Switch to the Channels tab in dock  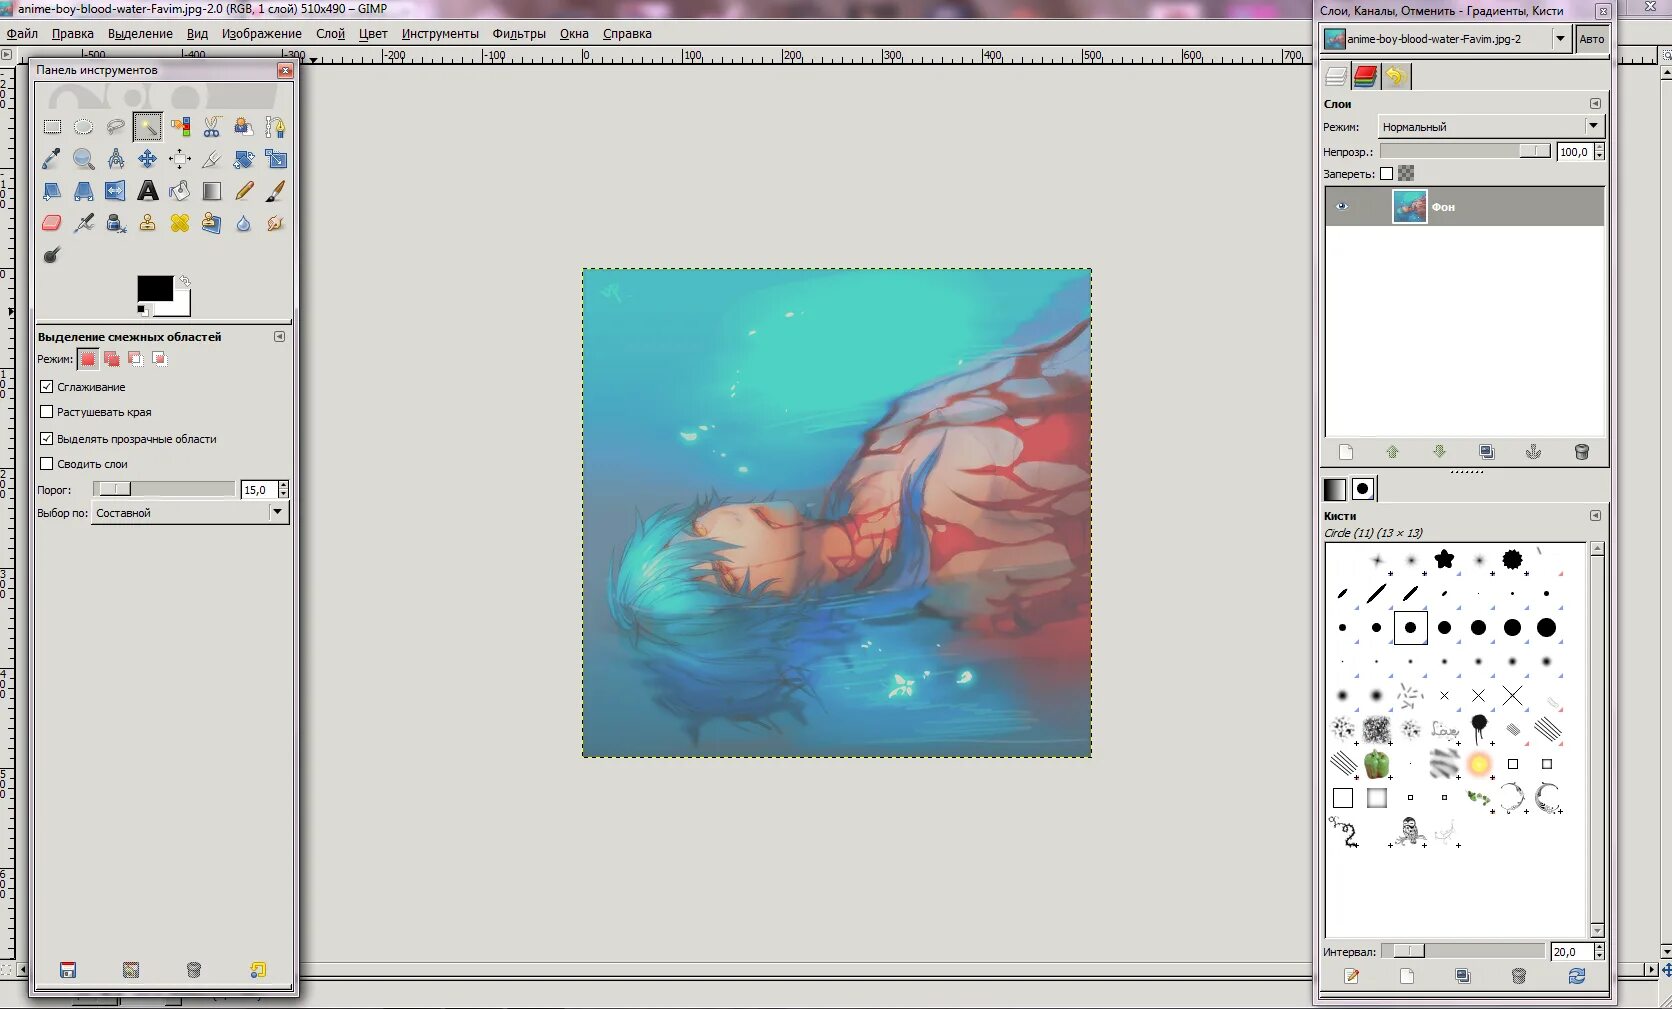pos(1366,76)
